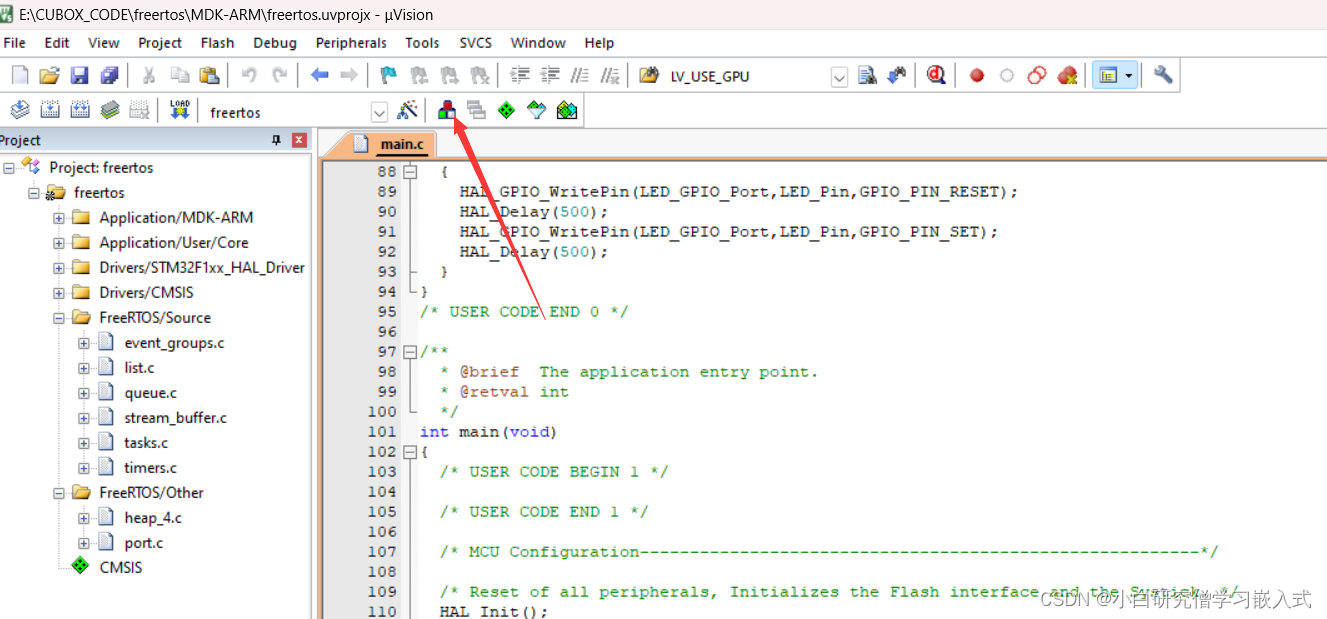Expand Drivers/STM32F1xx_HAL_Driver folder
Viewport: 1327px width, 619px height.
[59, 268]
